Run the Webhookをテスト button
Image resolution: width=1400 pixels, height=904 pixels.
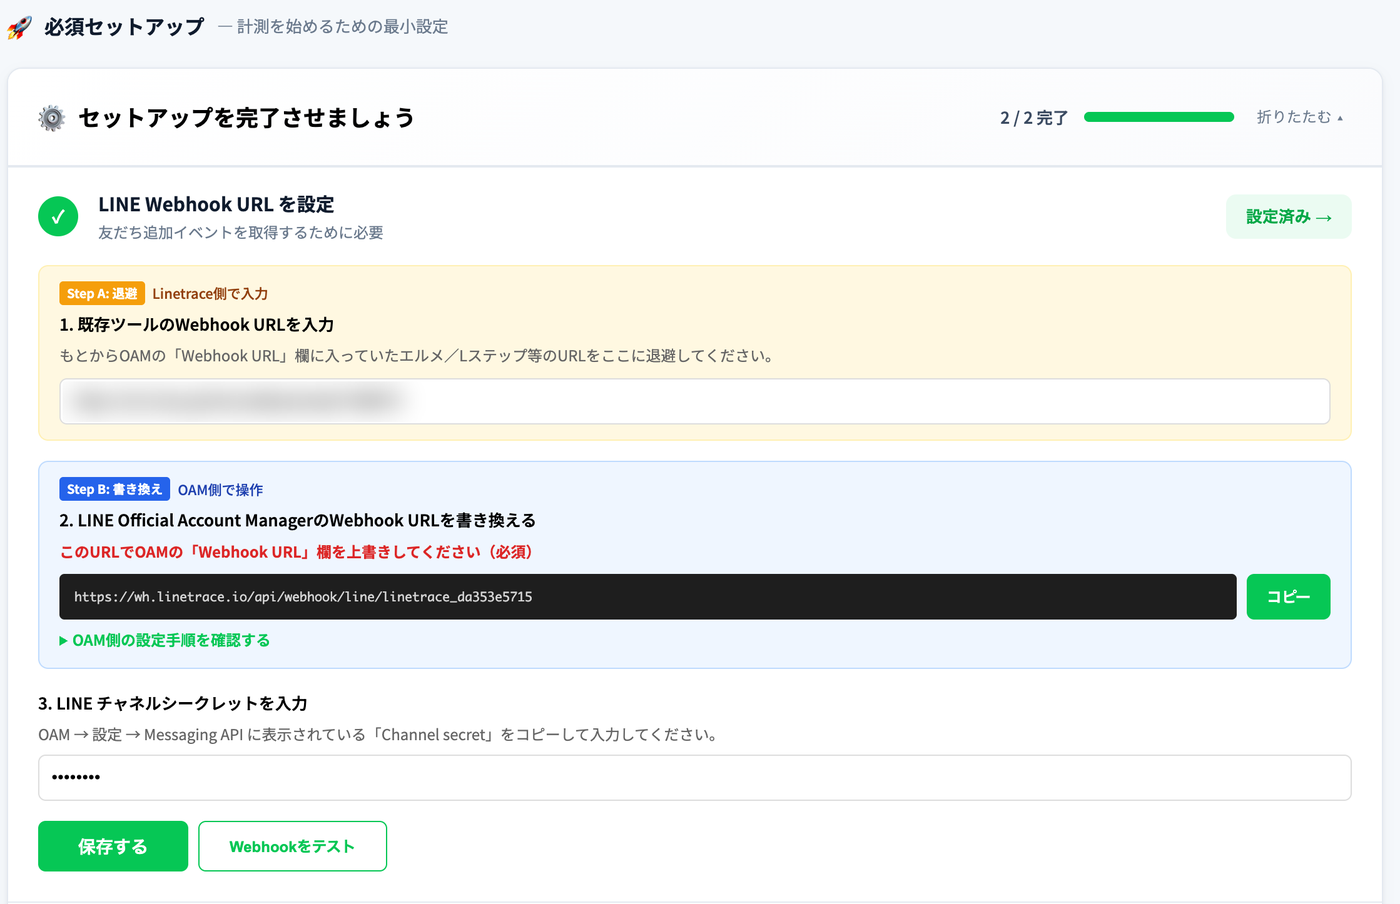coord(292,846)
